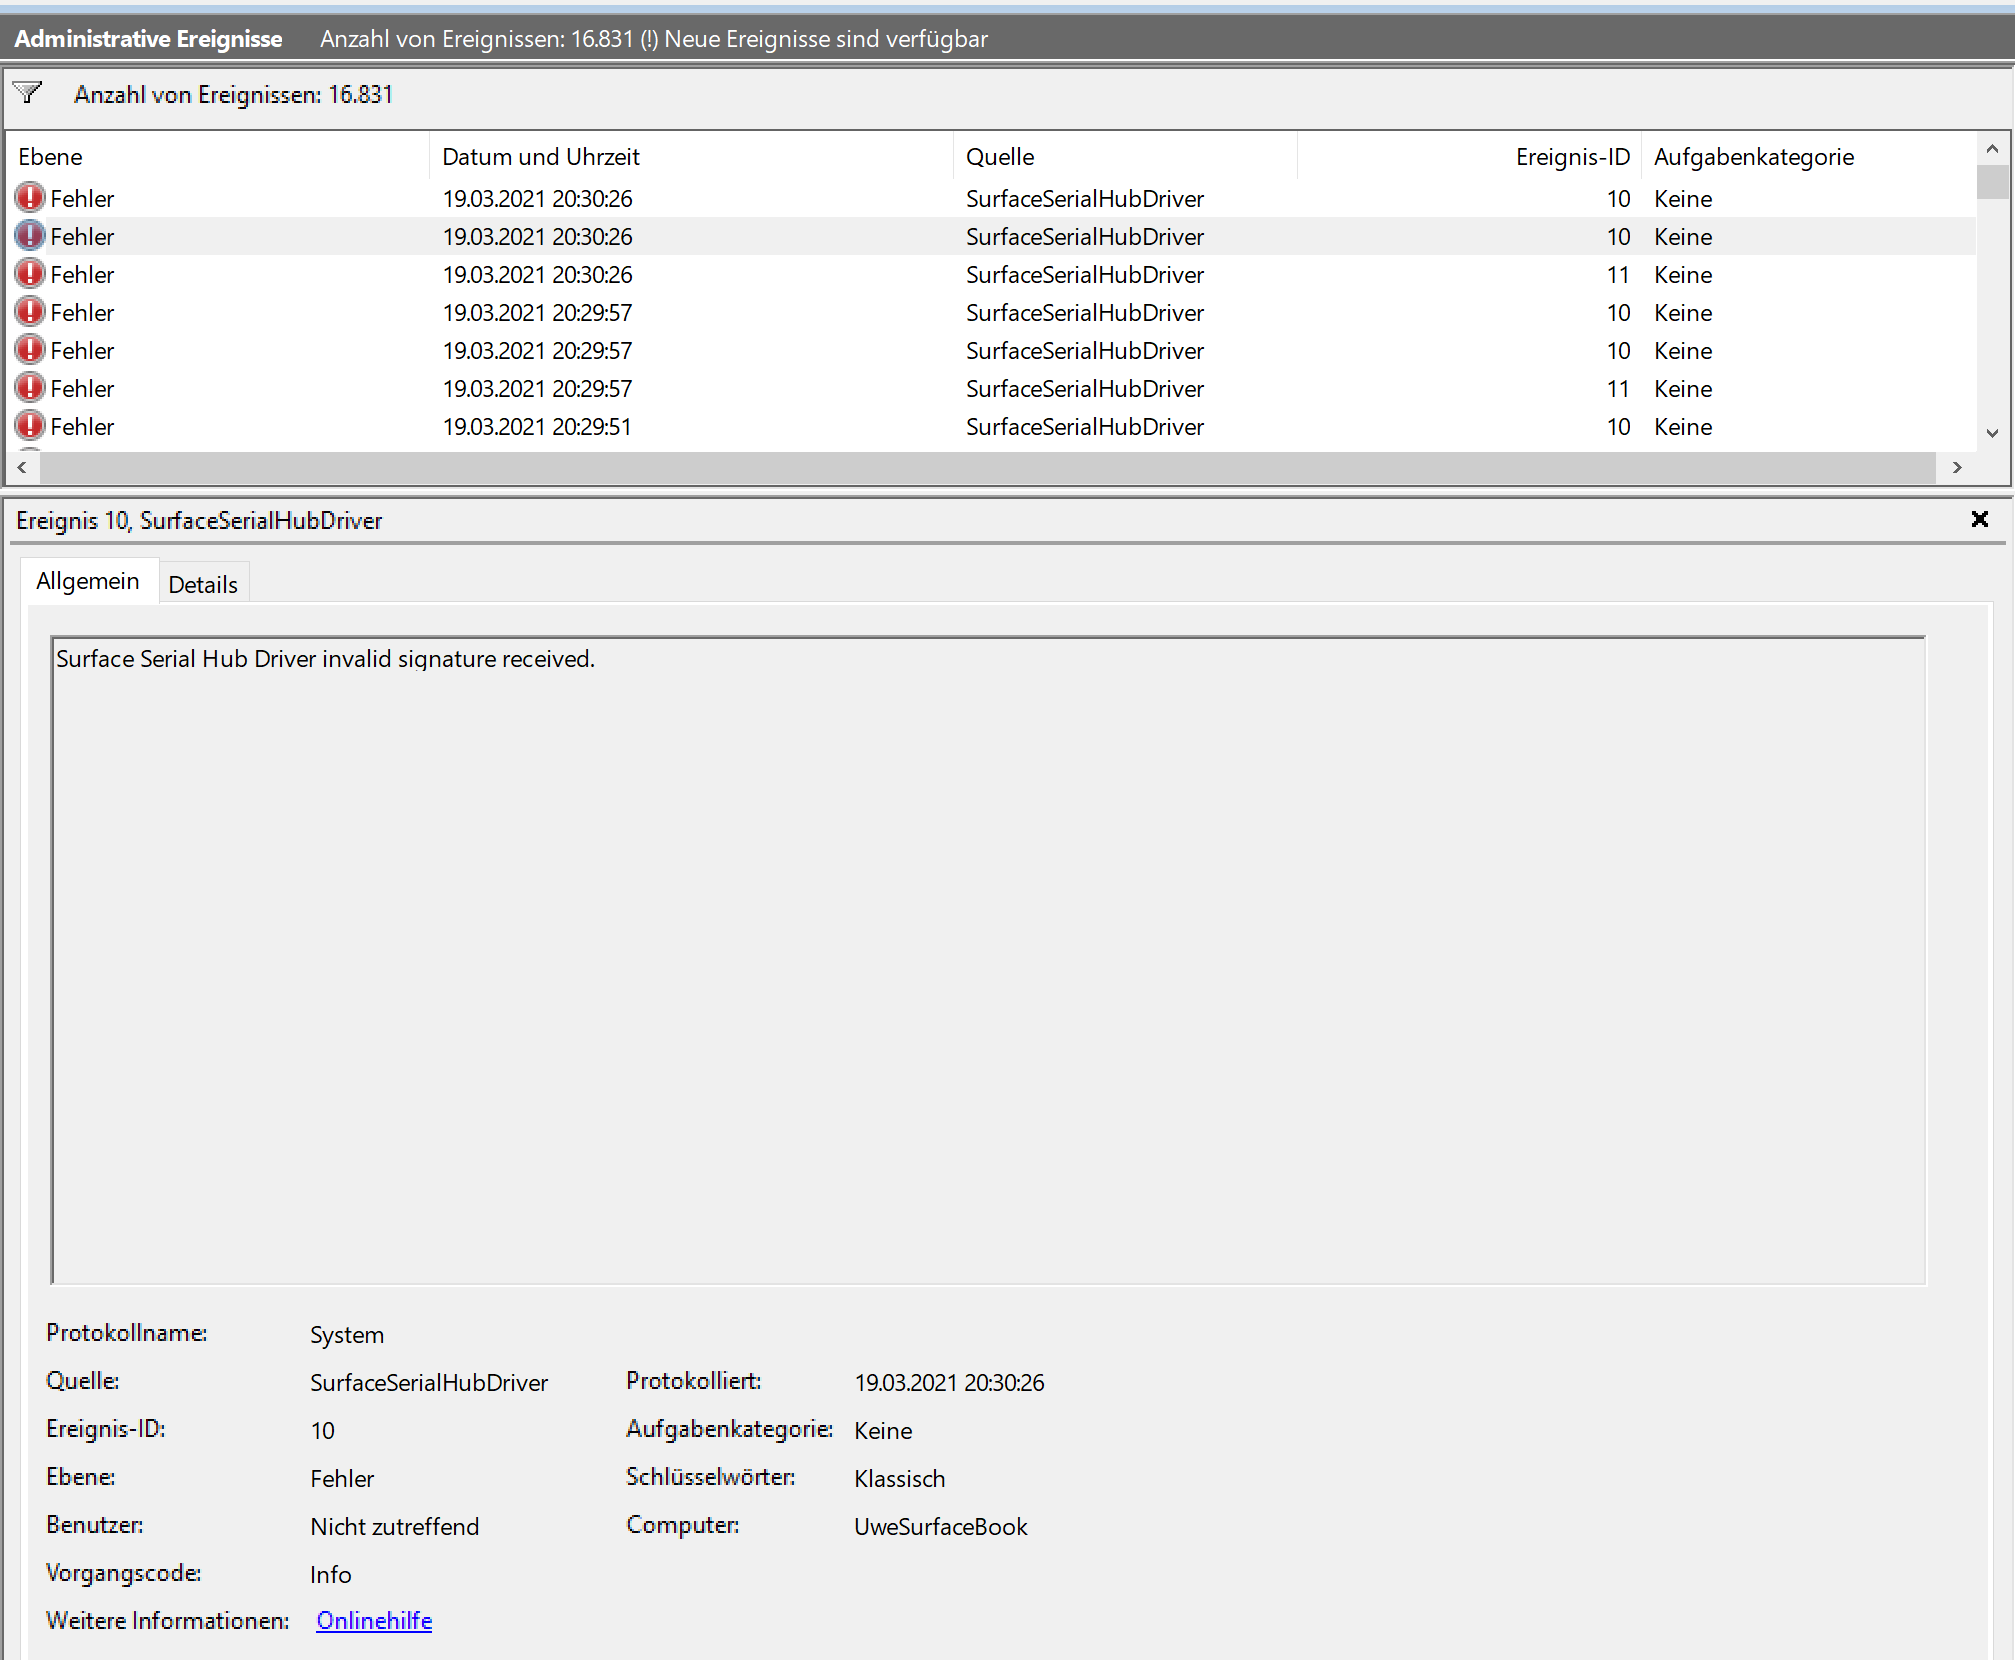The width and height of the screenshot is (2015, 1660).
Task: Click error icon of 20:29:51 row
Action: coord(30,426)
